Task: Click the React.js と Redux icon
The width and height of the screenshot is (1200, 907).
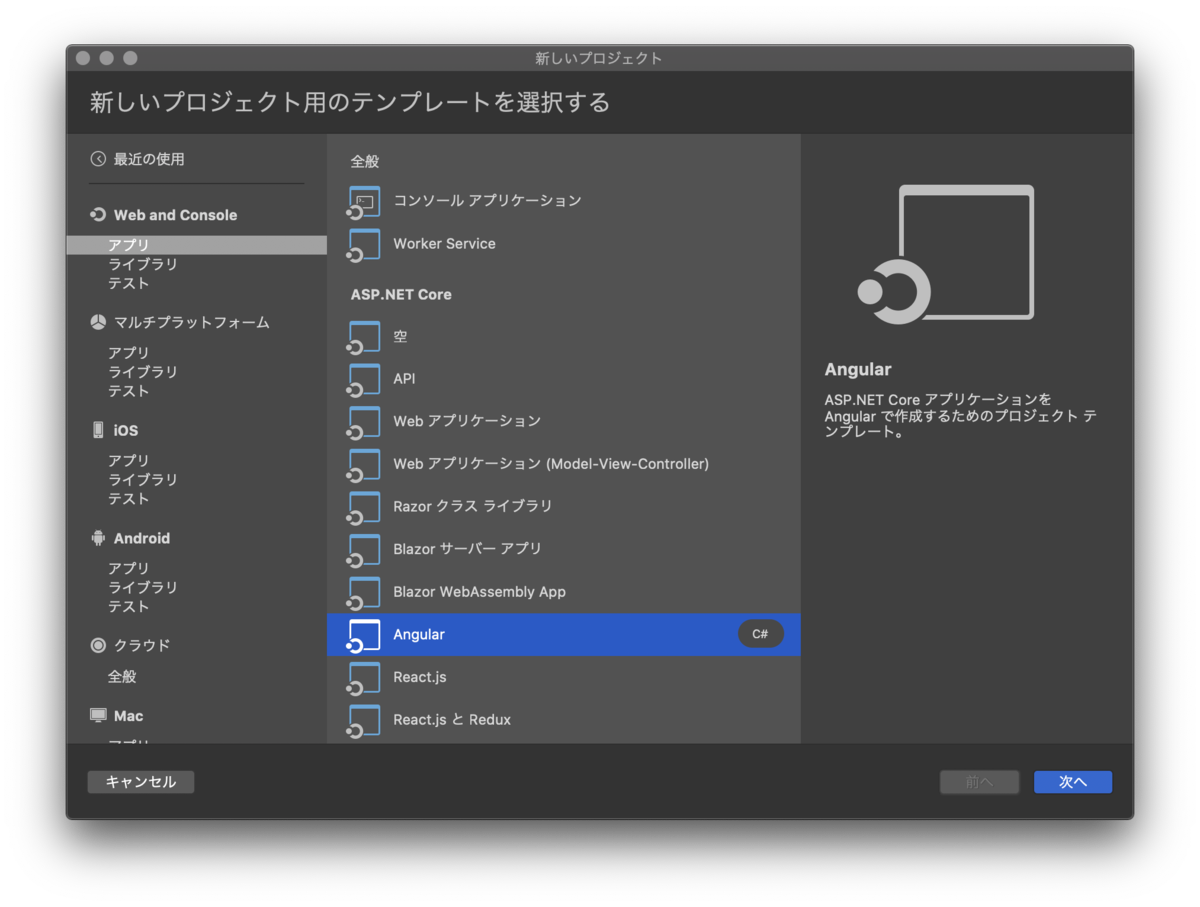Action: tap(364, 721)
